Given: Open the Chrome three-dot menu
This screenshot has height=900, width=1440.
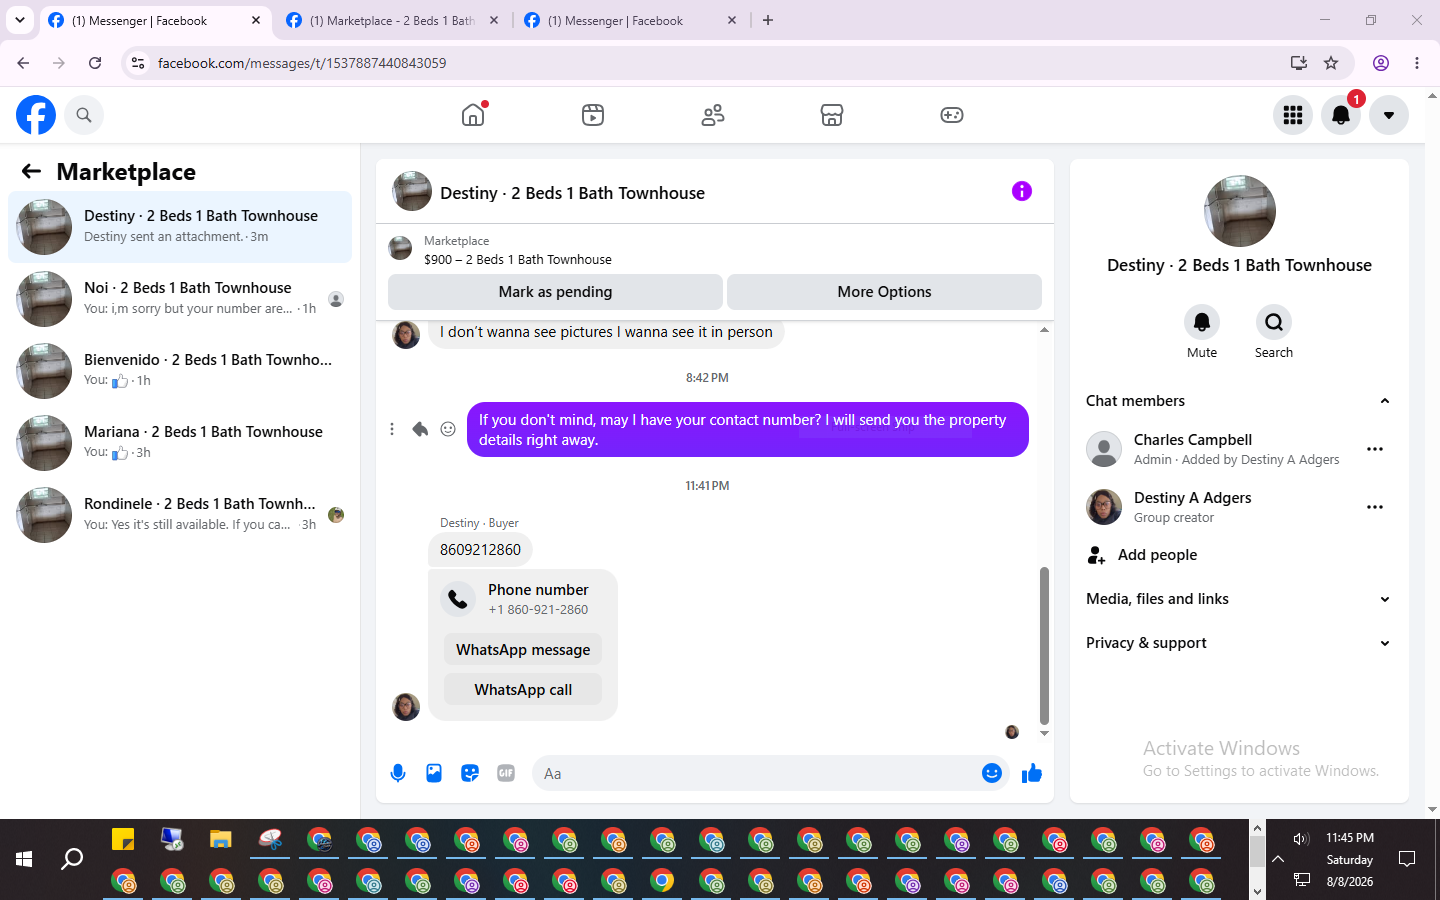Looking at the screenshot, I should click(1417, 63).
